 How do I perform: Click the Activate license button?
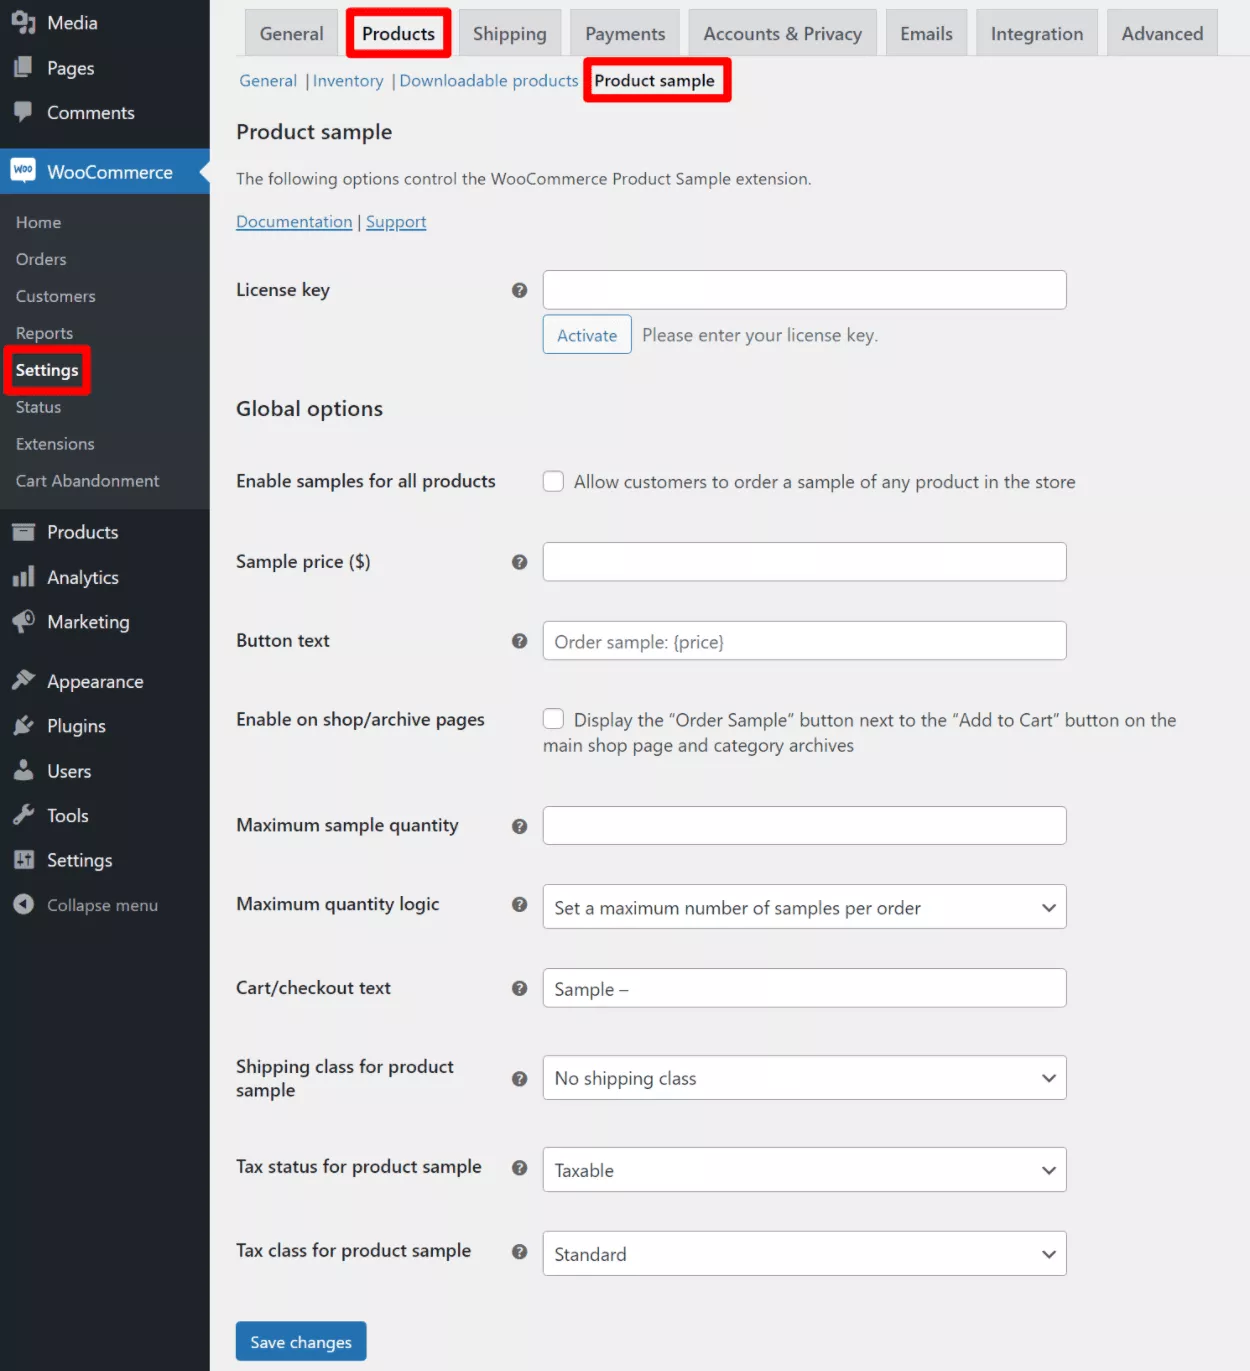tap(587, 334)
